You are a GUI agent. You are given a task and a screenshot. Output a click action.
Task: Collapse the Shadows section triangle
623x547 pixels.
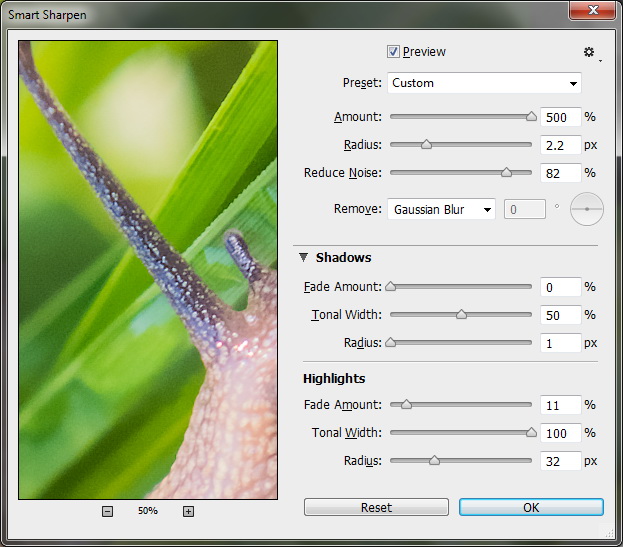303,257
